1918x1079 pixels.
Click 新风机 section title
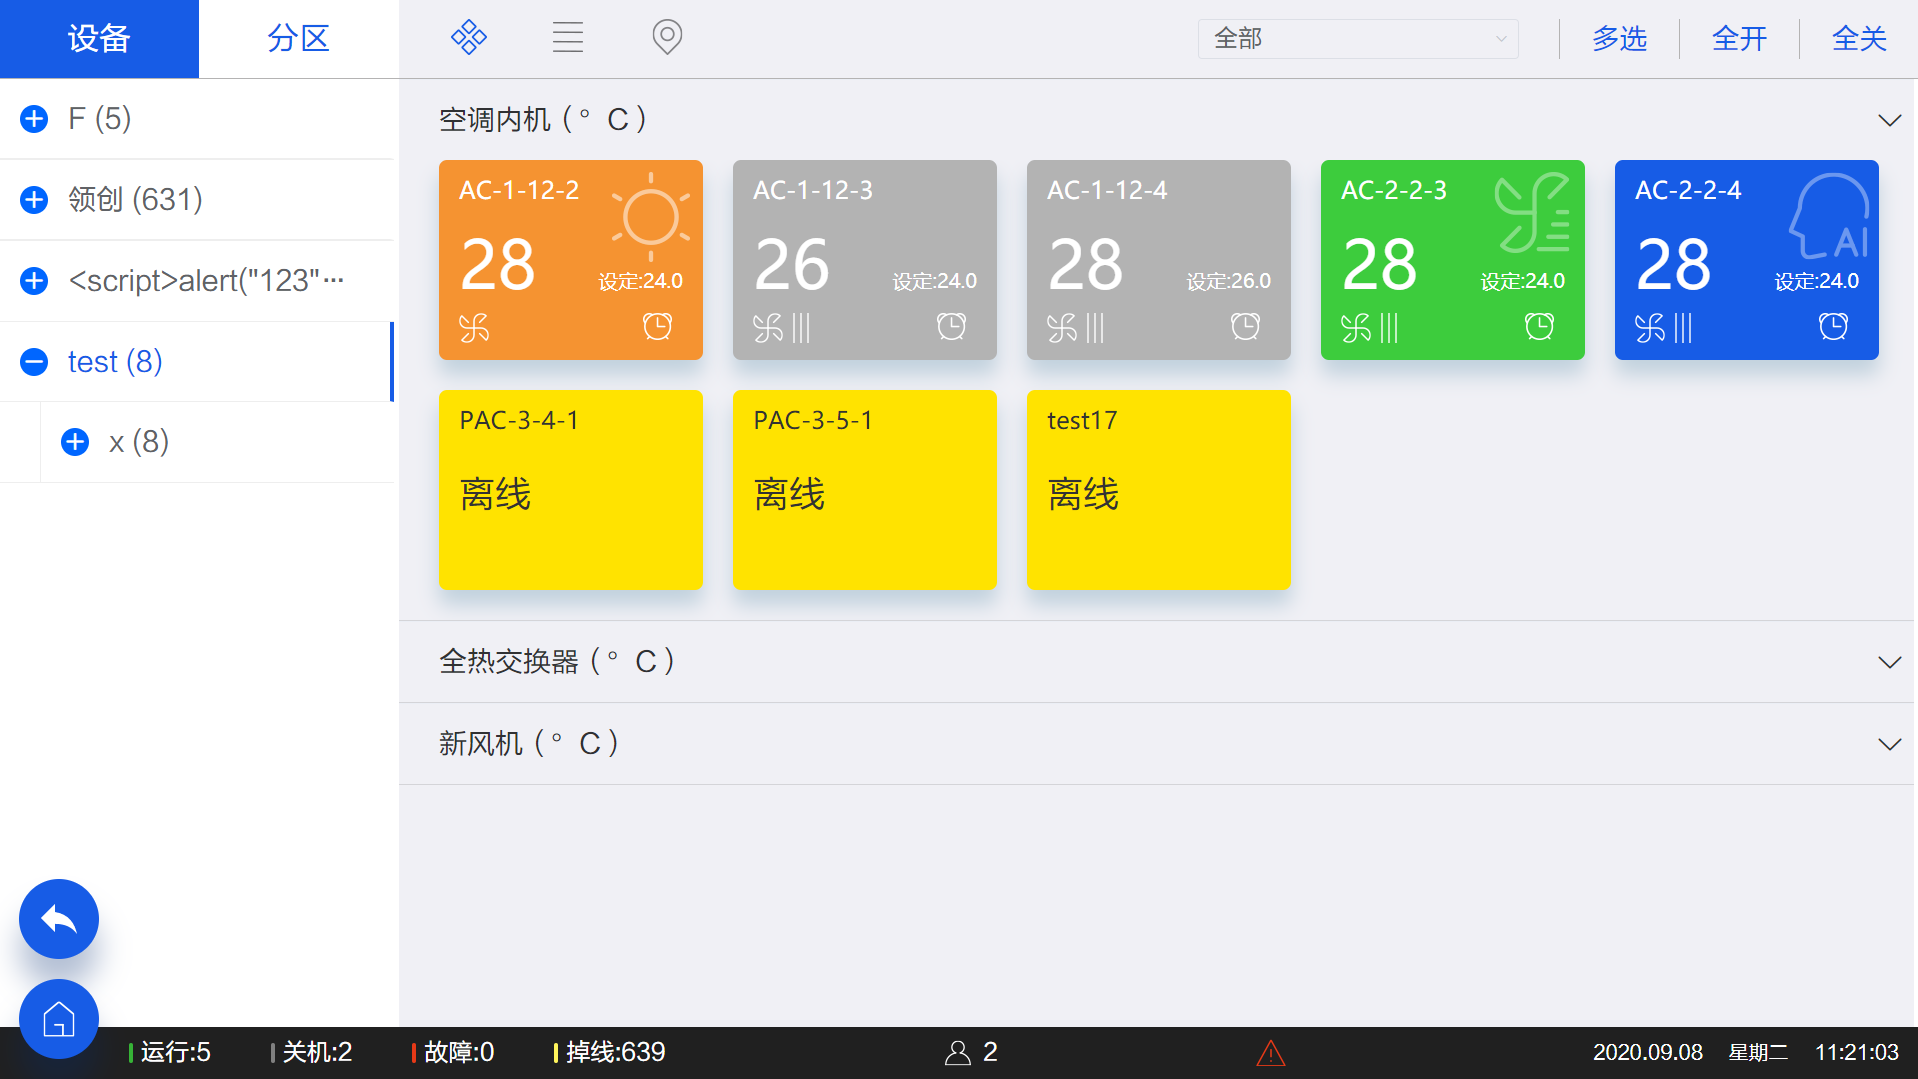(529, 744)
